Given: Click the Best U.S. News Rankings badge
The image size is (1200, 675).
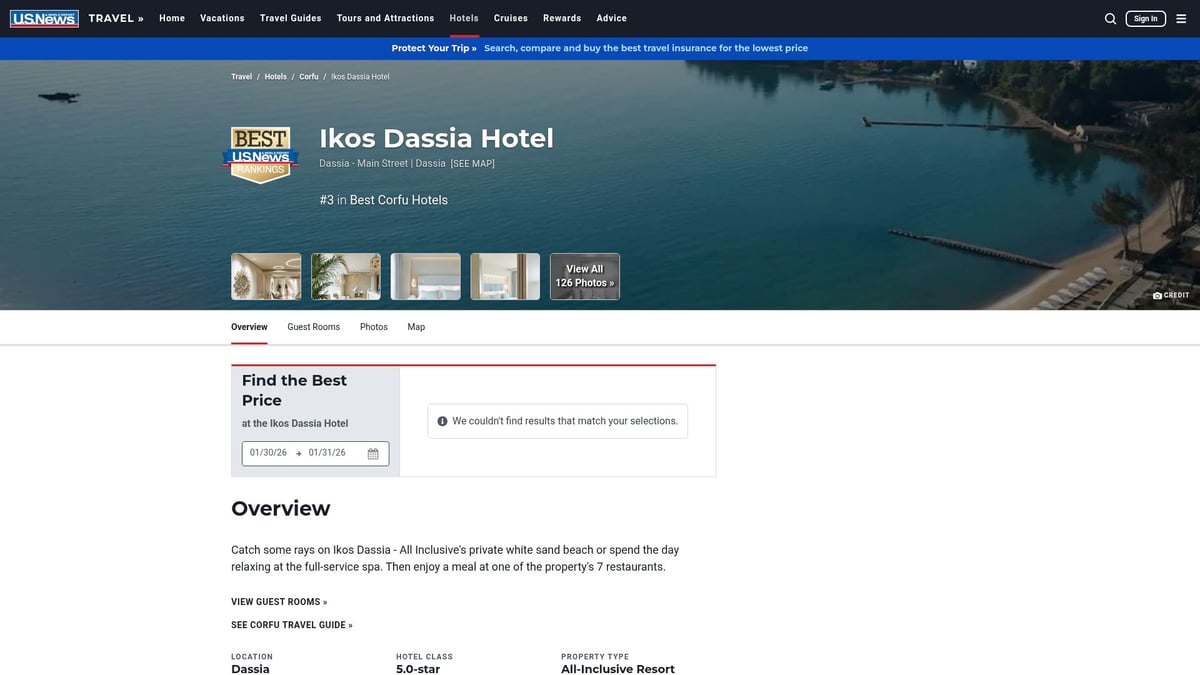Looking at the screenshot, I should point(260,153).
